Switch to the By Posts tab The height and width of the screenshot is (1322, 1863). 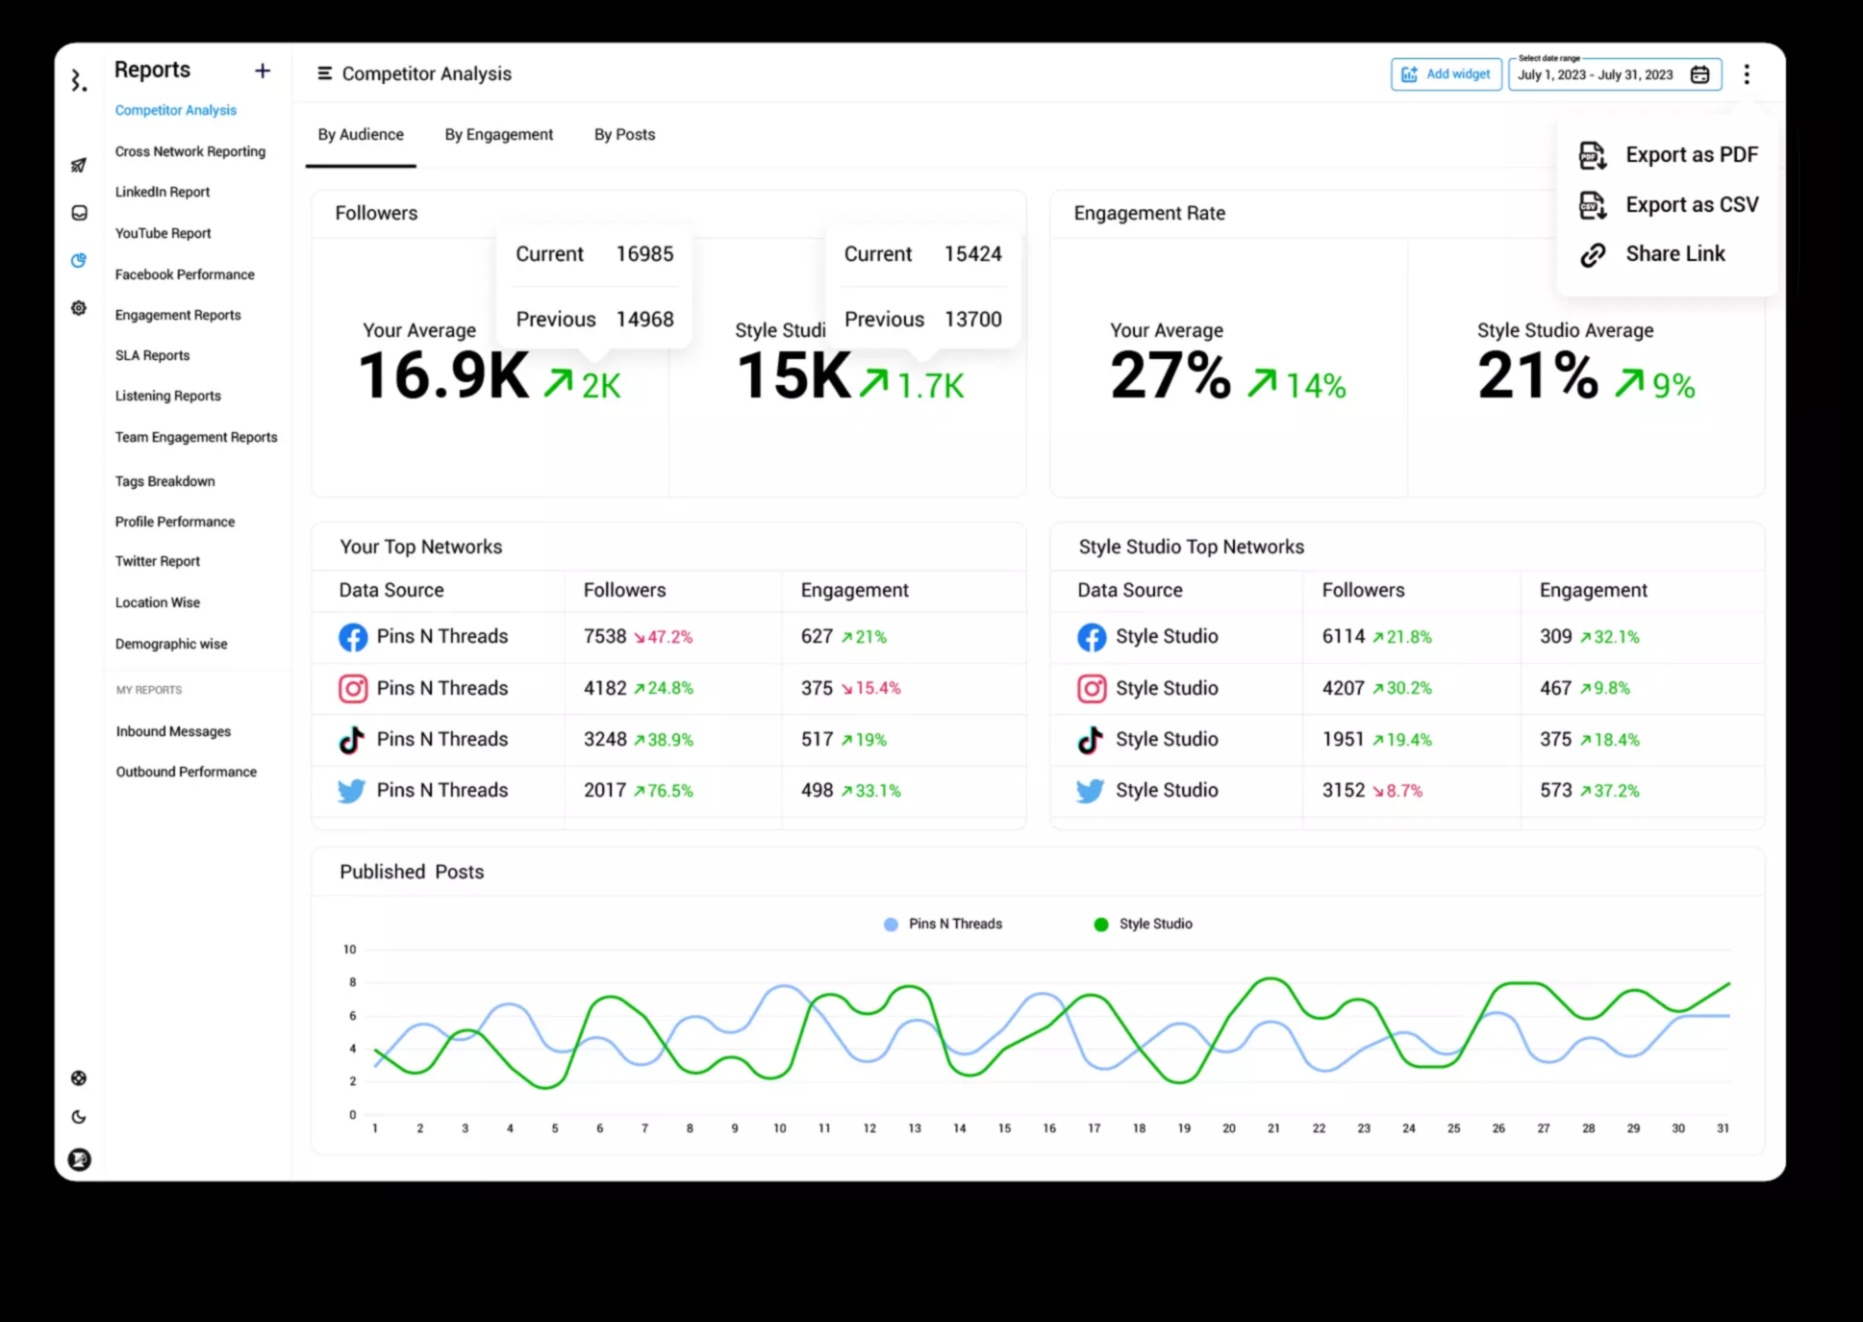(624, 135)
